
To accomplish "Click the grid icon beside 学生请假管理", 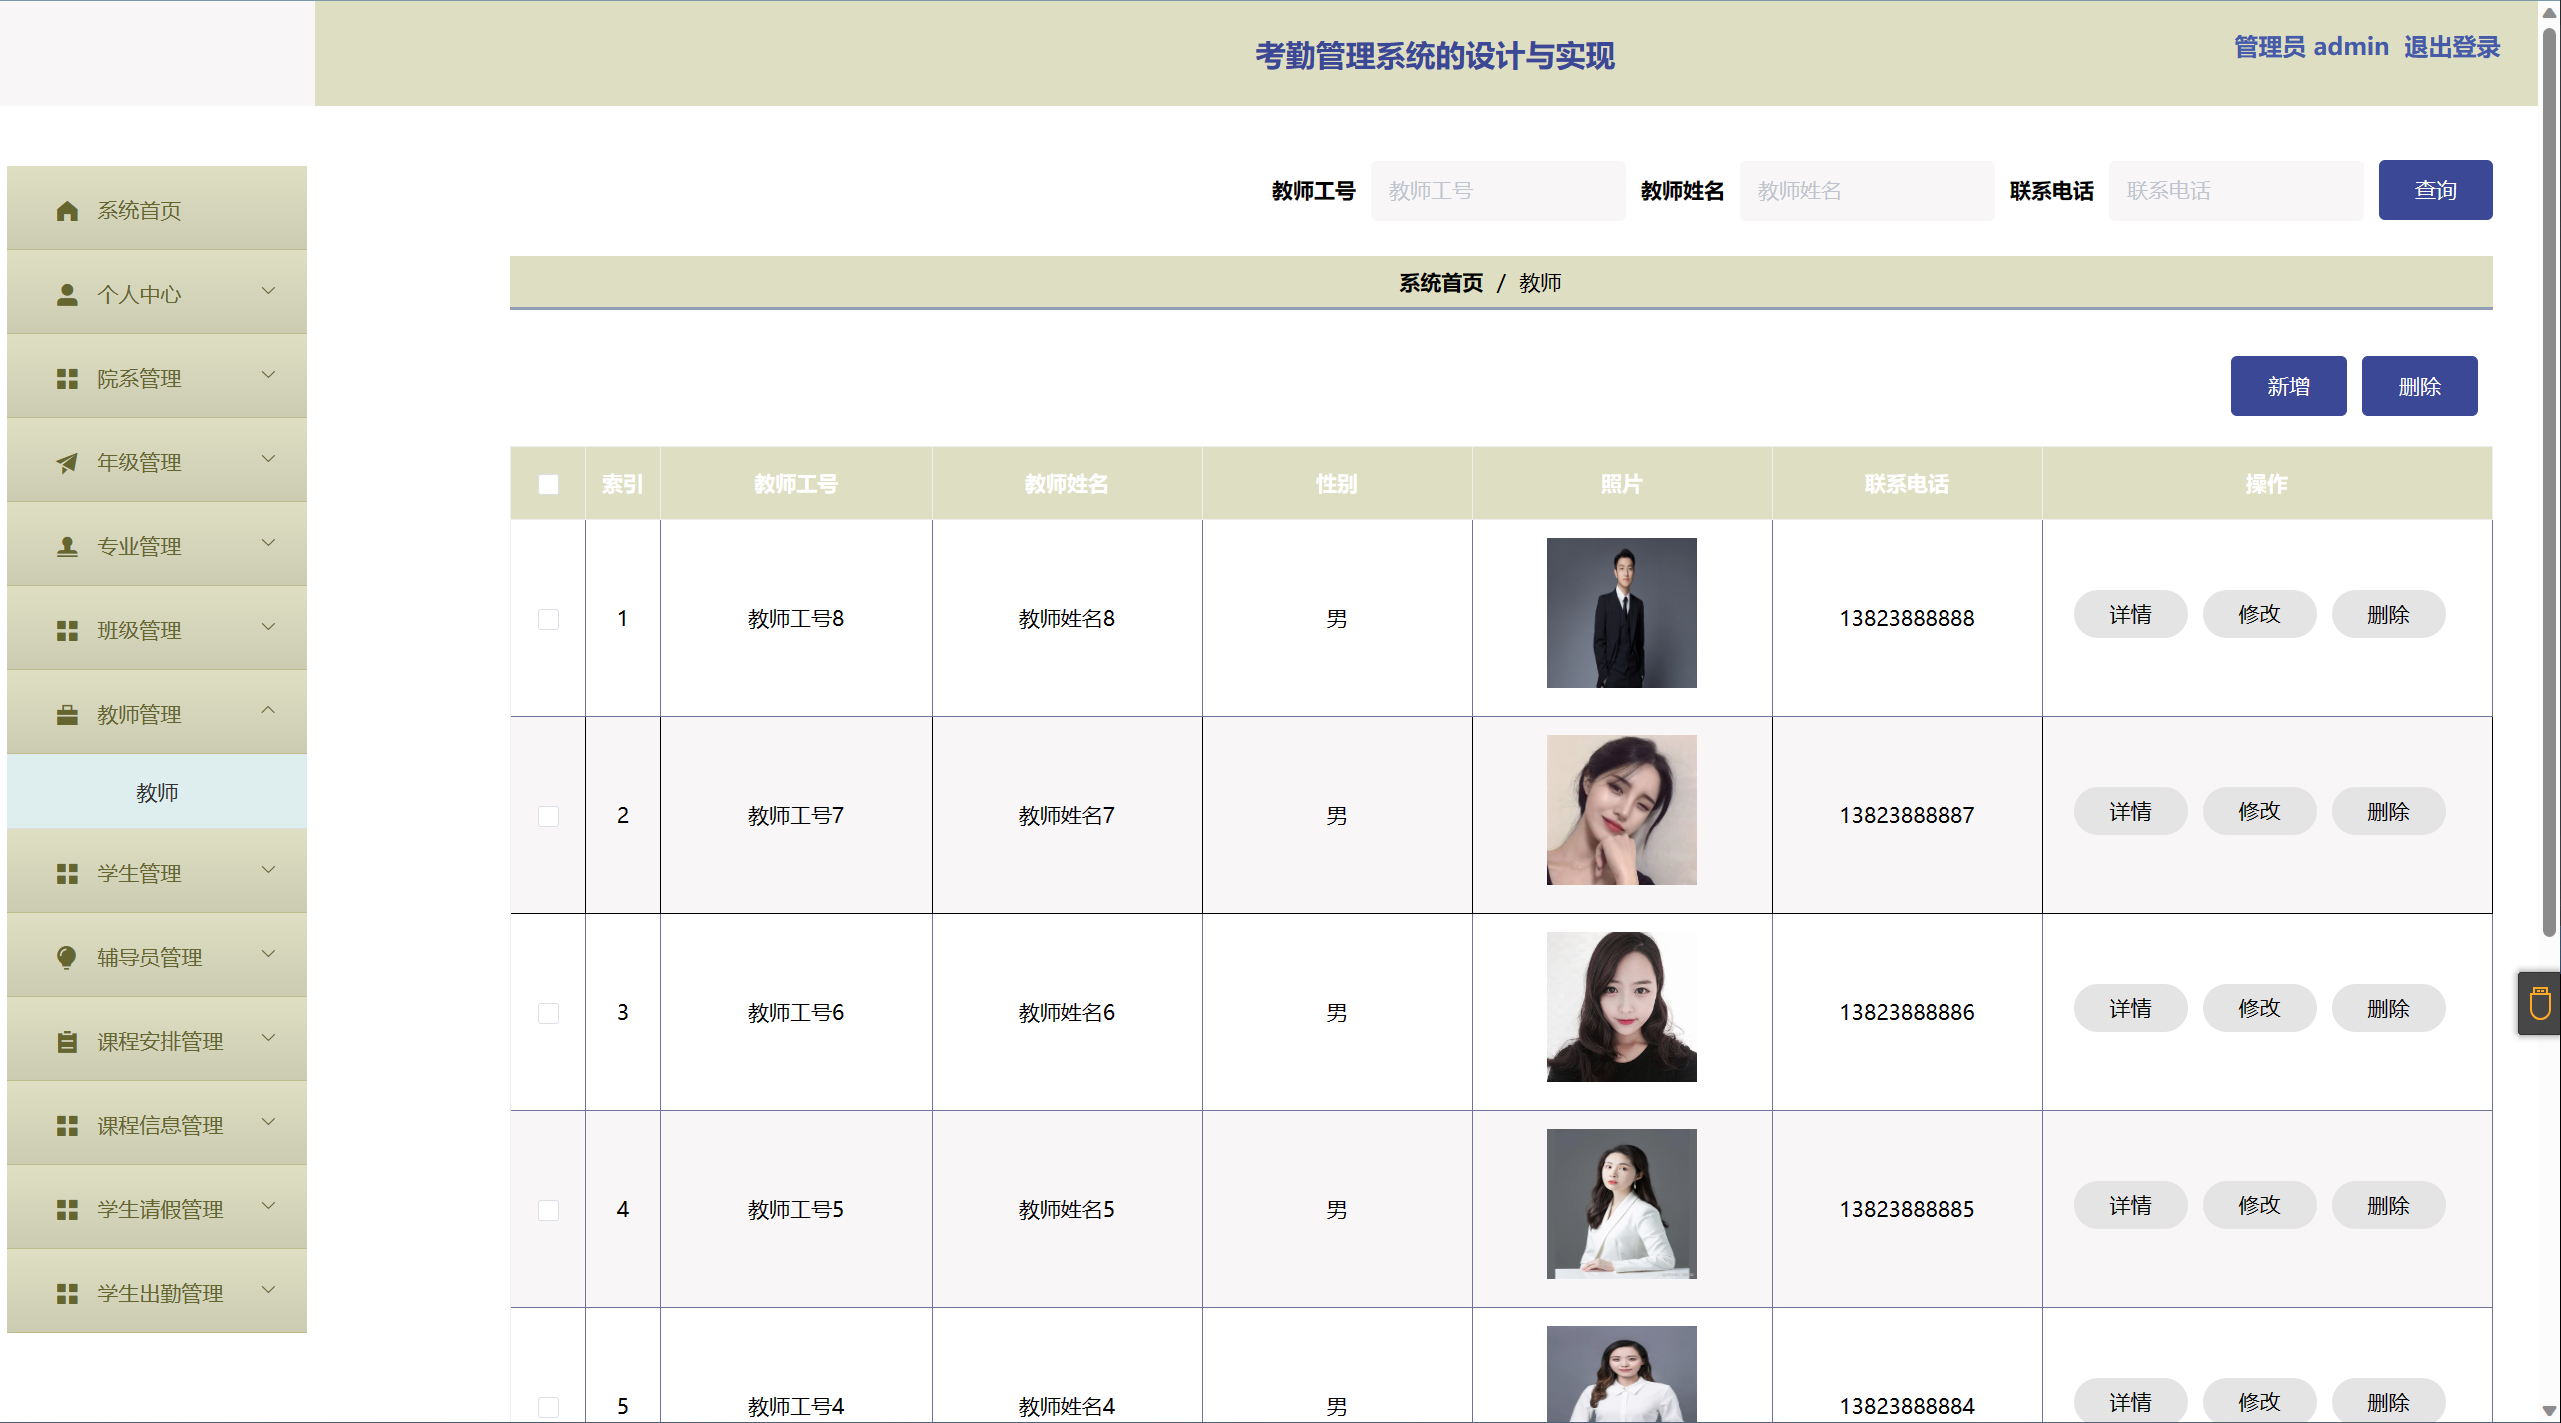I will (67, 1210).
